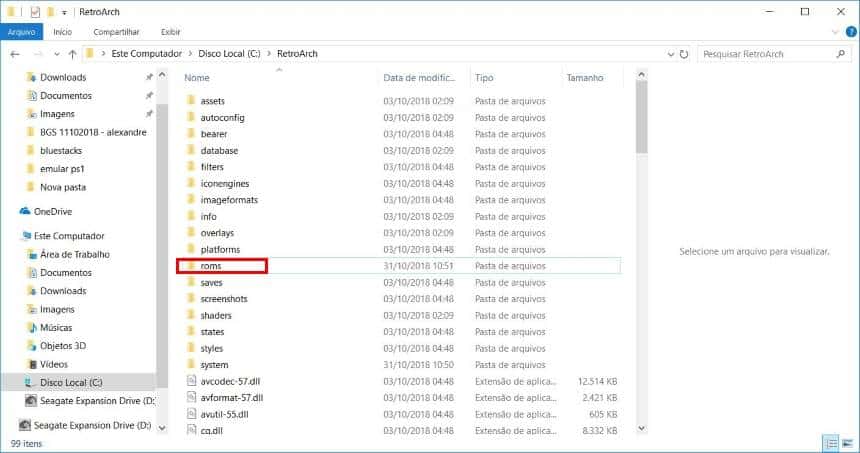860x453 pixels.
Task: Open recent locations dropdown arrow
Action: (56, 54)
